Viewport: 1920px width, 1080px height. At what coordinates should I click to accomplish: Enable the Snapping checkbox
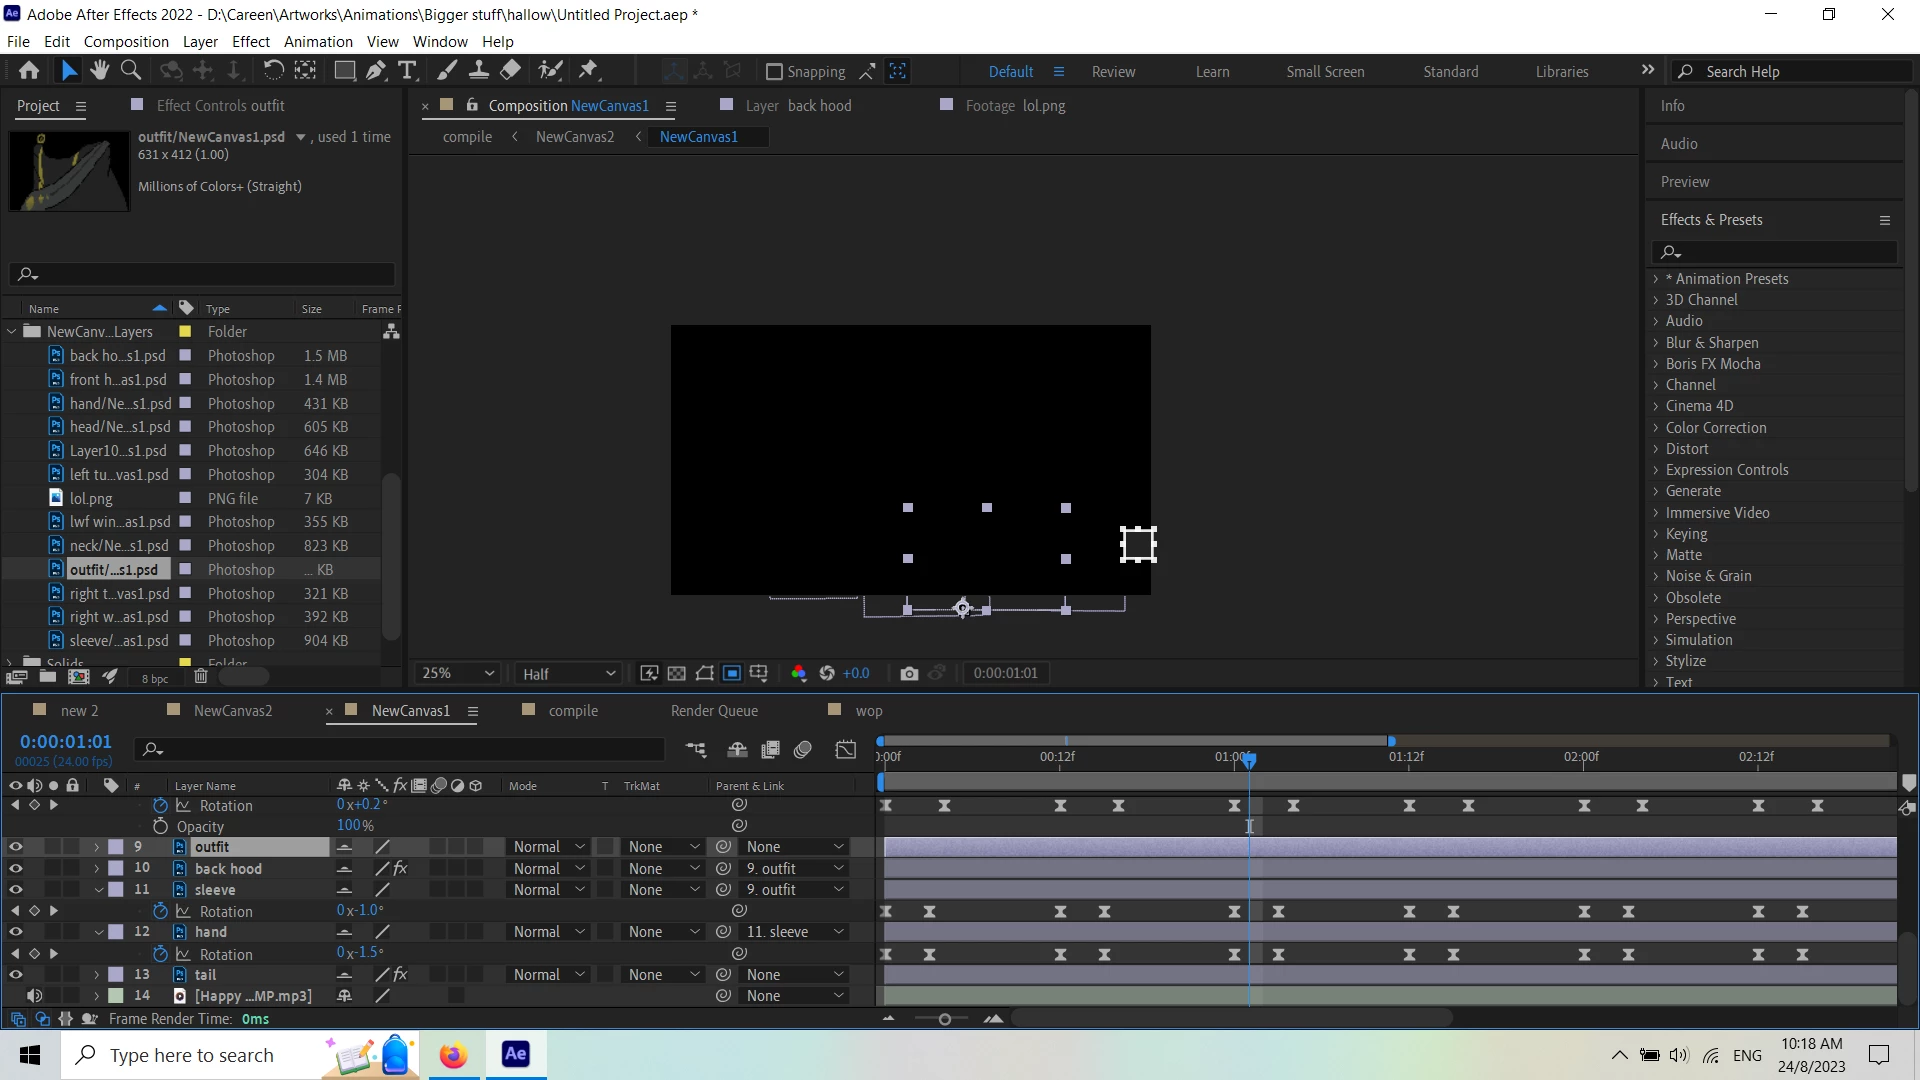(x=774, y=72)
